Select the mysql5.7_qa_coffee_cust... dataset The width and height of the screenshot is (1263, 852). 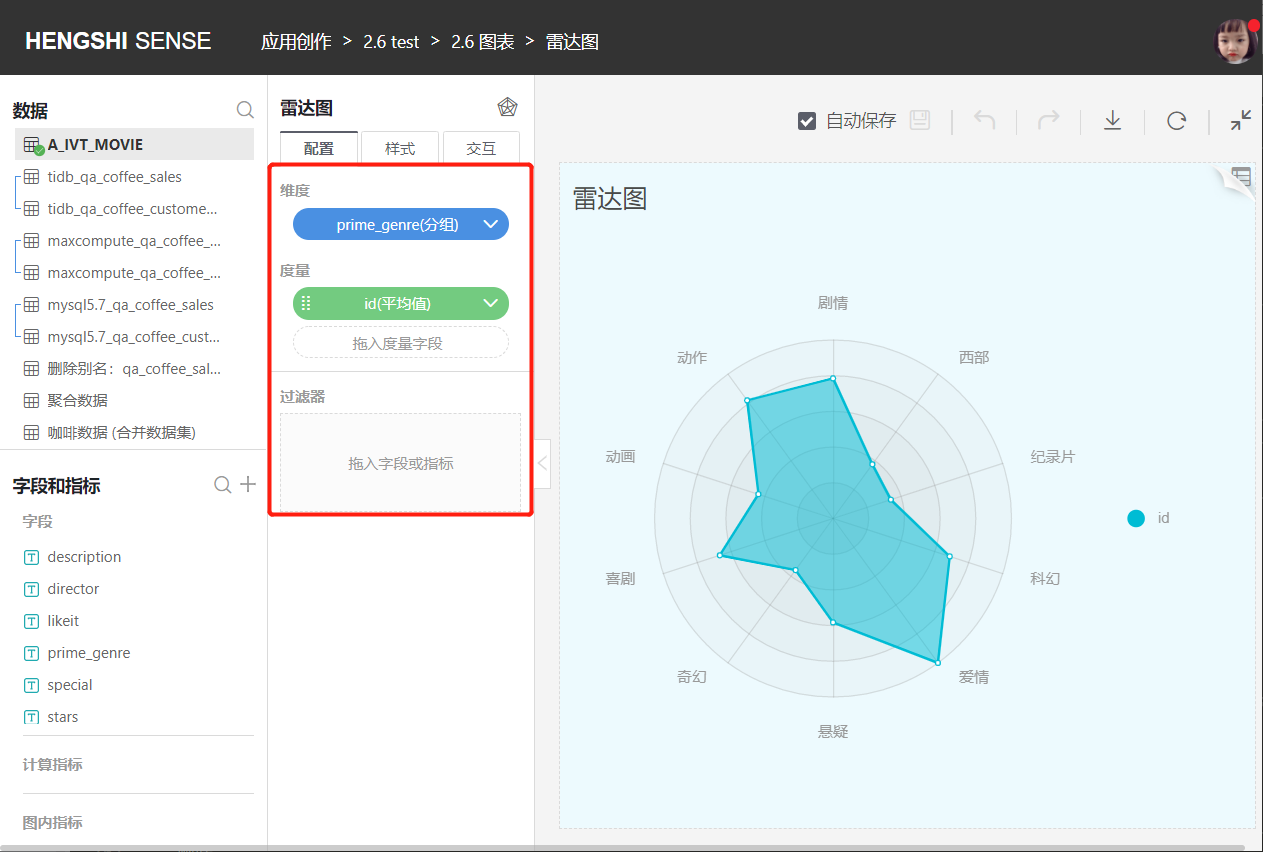(x=134, y=337)
